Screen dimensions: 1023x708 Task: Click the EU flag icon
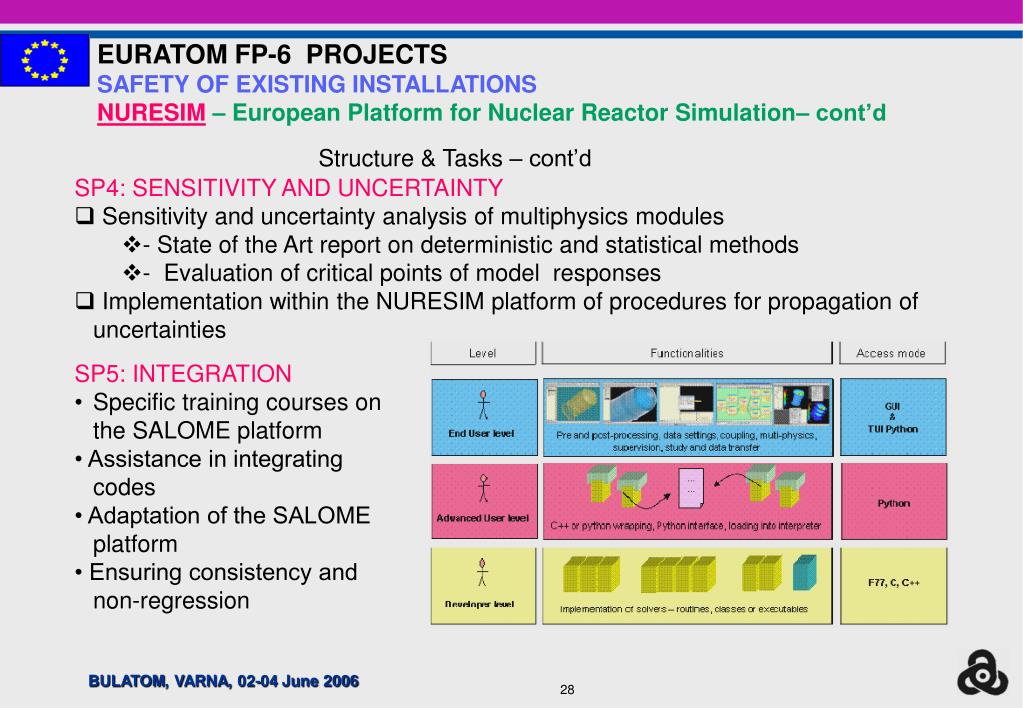[44, 60]
